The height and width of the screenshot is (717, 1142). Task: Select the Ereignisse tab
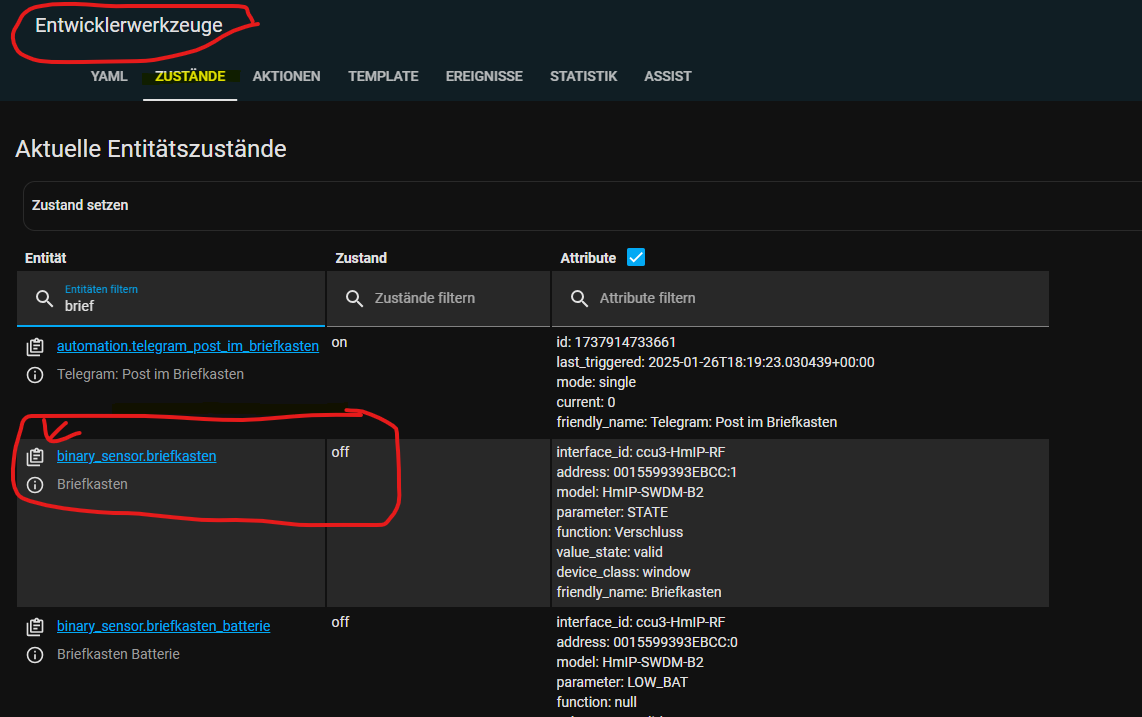484,77
